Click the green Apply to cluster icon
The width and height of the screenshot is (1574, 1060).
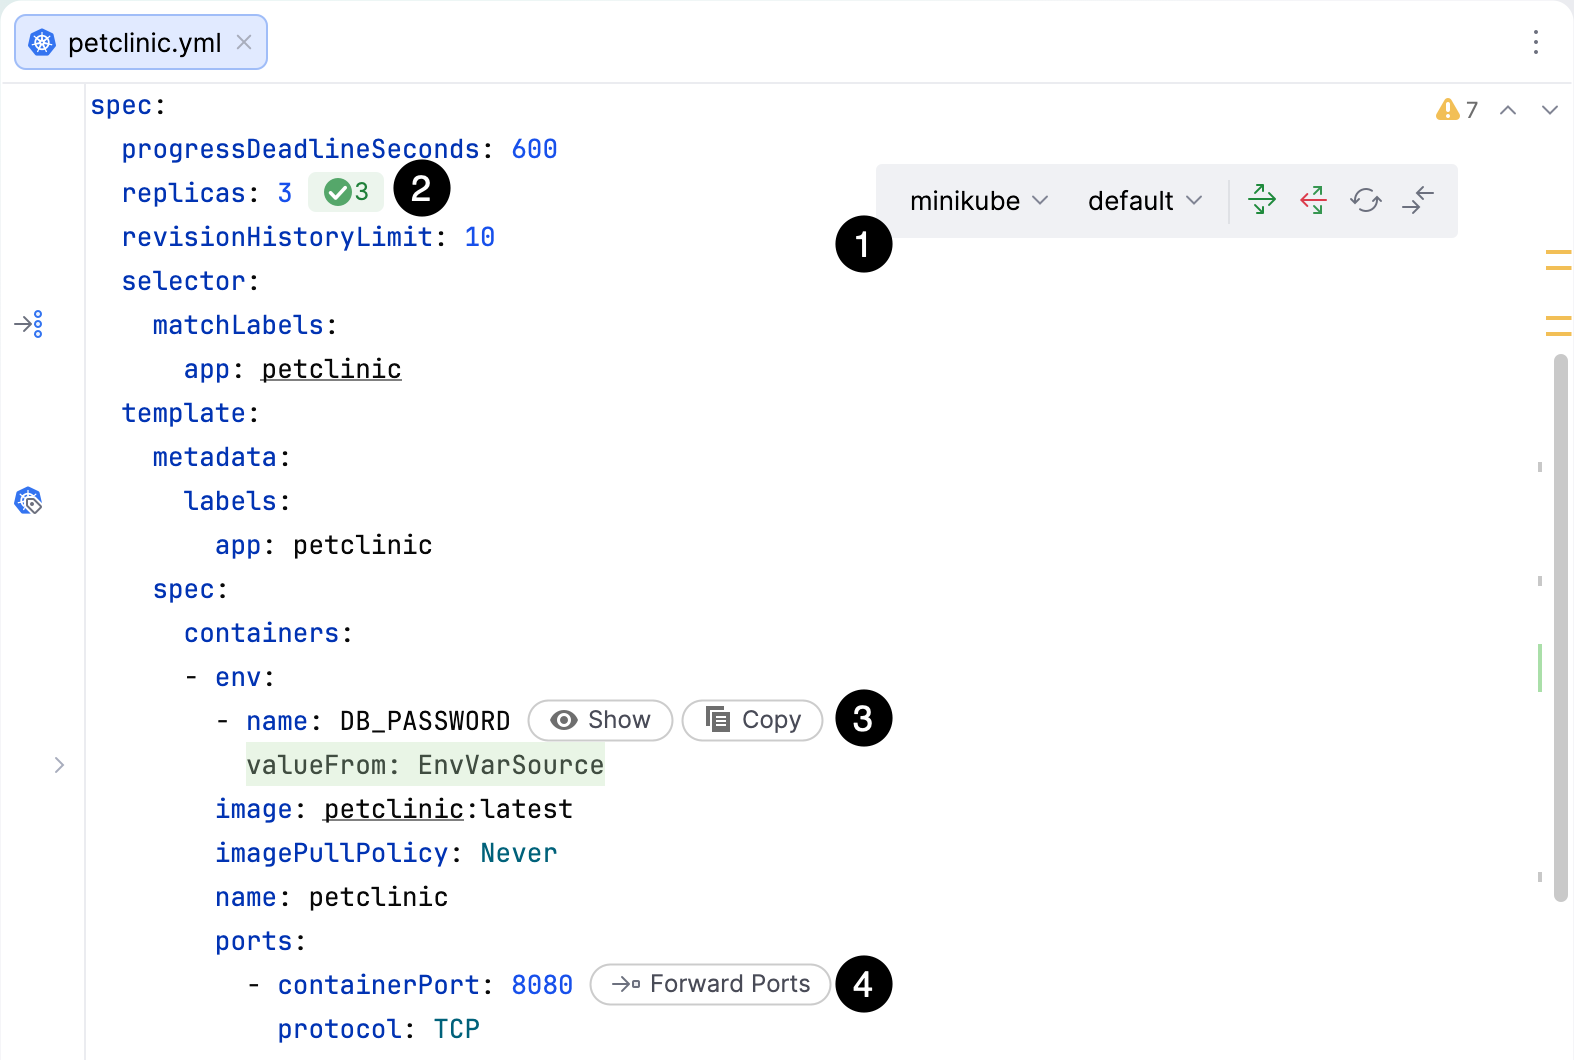click(1262, 200)
